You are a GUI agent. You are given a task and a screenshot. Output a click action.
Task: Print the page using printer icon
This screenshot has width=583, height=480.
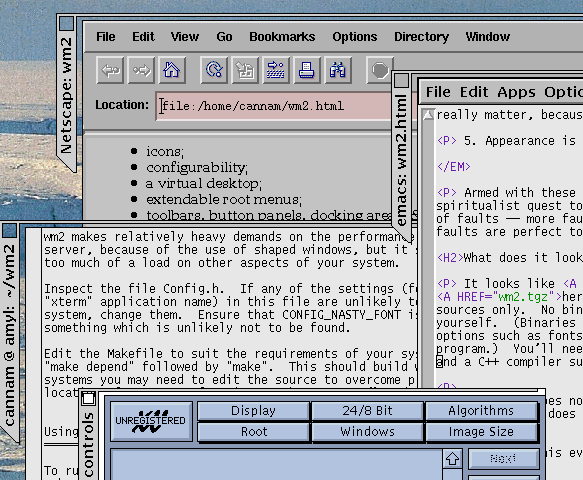(307, 70)
